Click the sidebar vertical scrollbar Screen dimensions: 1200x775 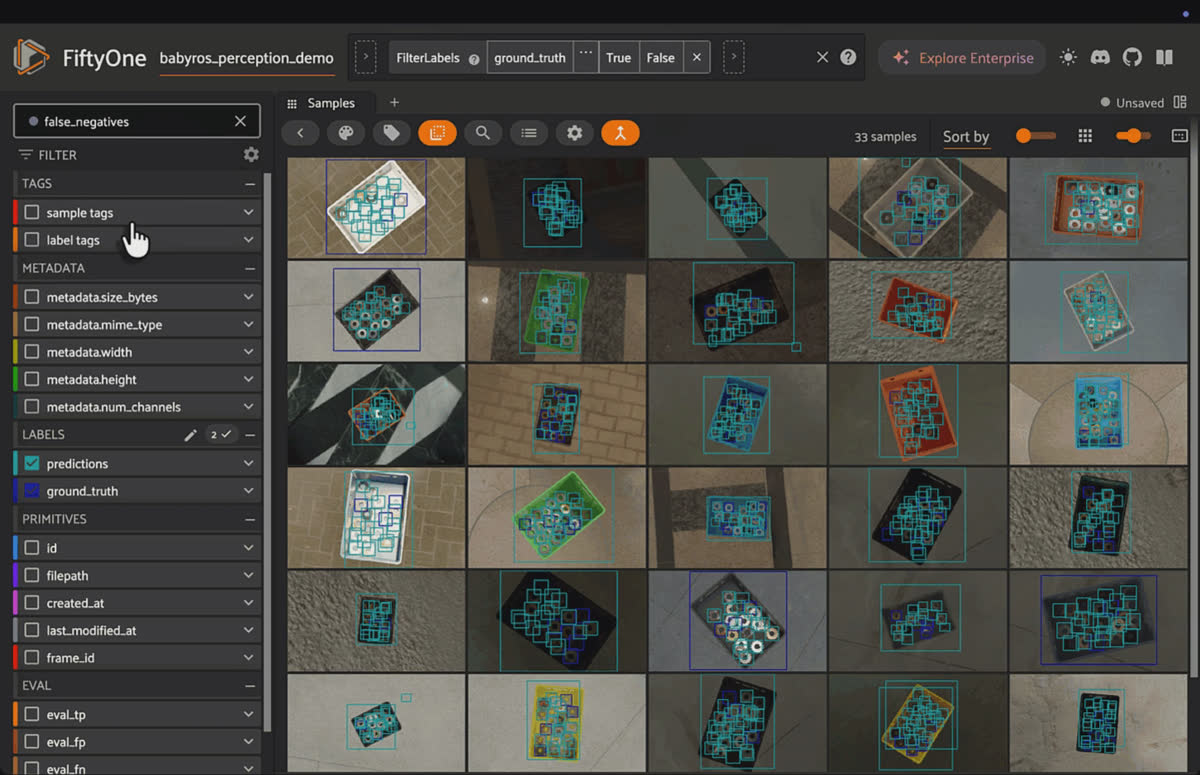tap(267, 450)
